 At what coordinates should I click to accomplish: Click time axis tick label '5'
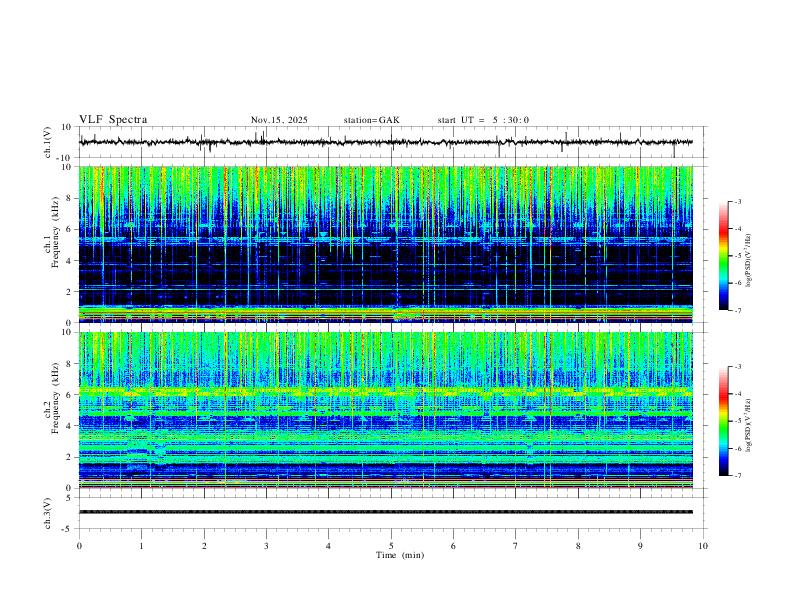[x=391, y=546]
